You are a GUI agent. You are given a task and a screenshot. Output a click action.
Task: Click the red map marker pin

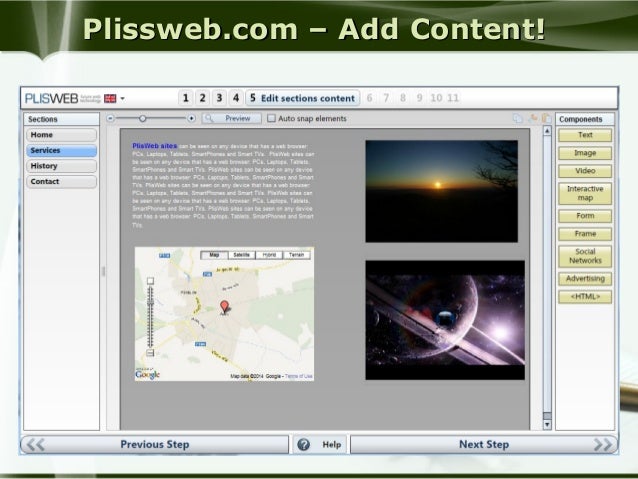point(224,306)
